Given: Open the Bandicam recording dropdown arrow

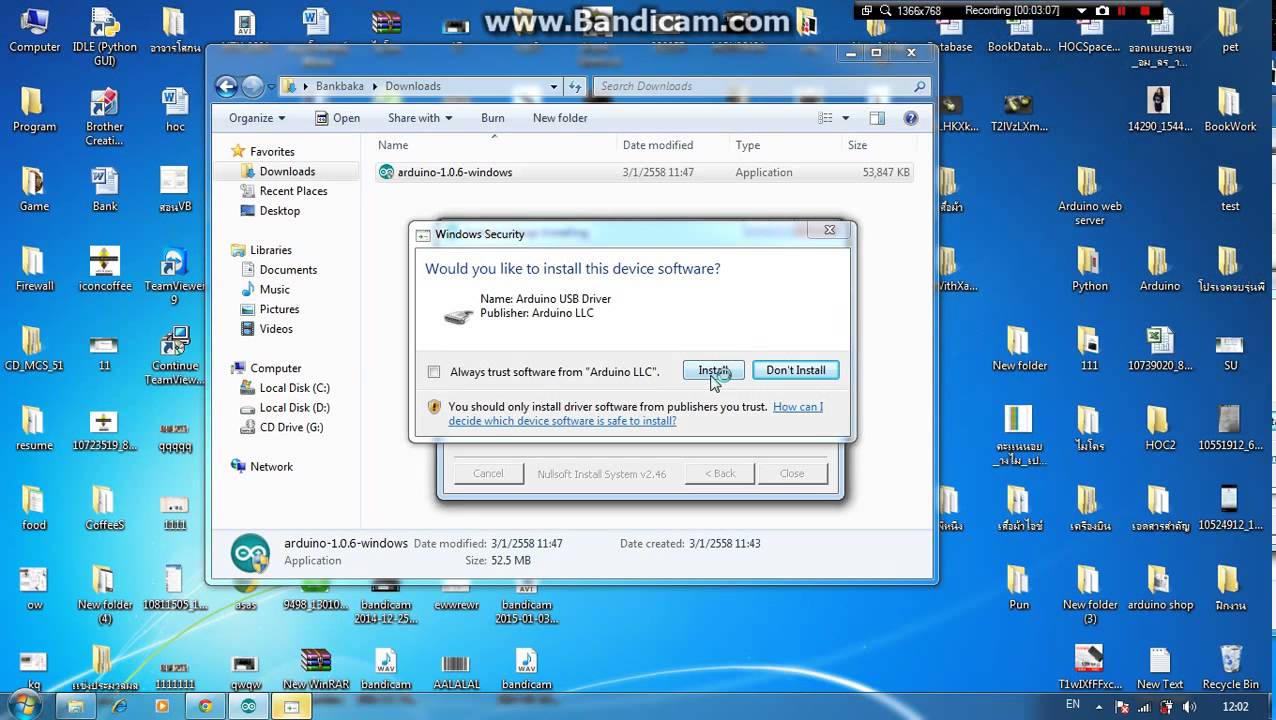Looking at the screenshot, I should point(1081,11).
